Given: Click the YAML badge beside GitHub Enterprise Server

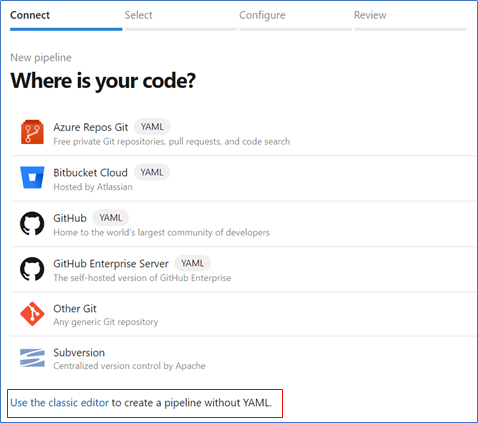Looking at the screenshot, I should pyautogui.click(x=193, y=263).
